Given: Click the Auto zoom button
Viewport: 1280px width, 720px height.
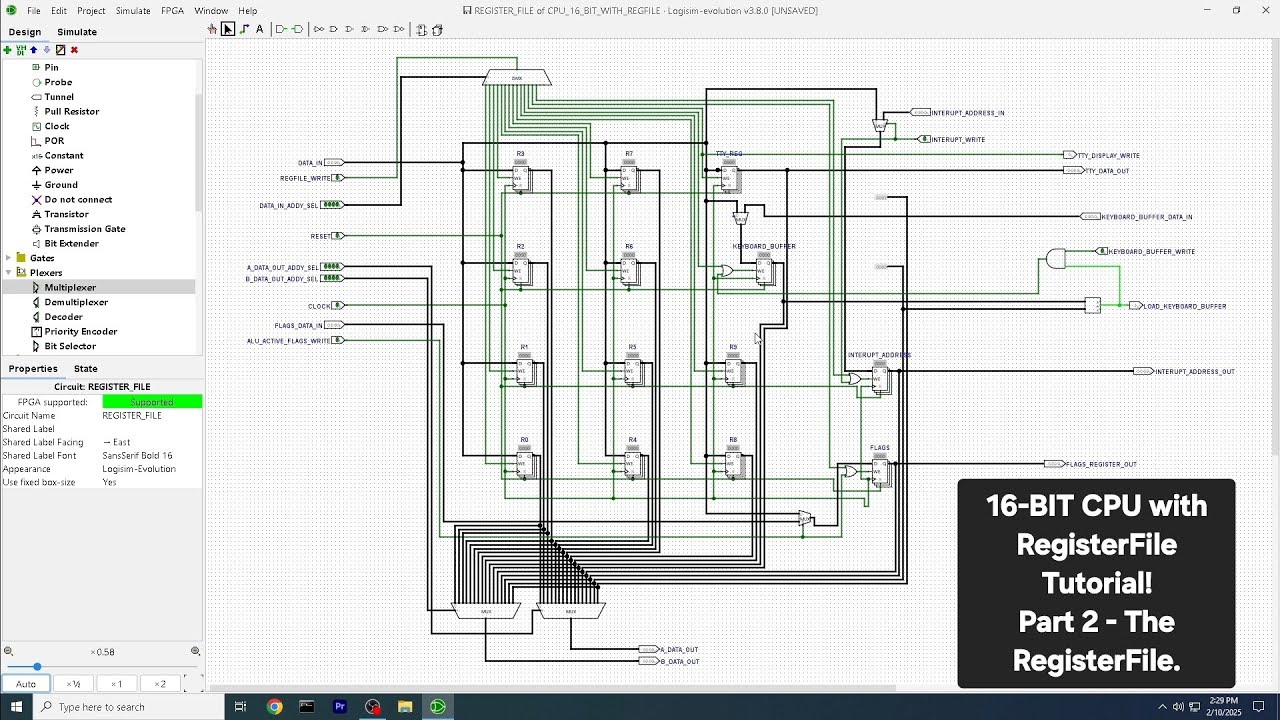Looking at the screenshot, I should (26, 684).
